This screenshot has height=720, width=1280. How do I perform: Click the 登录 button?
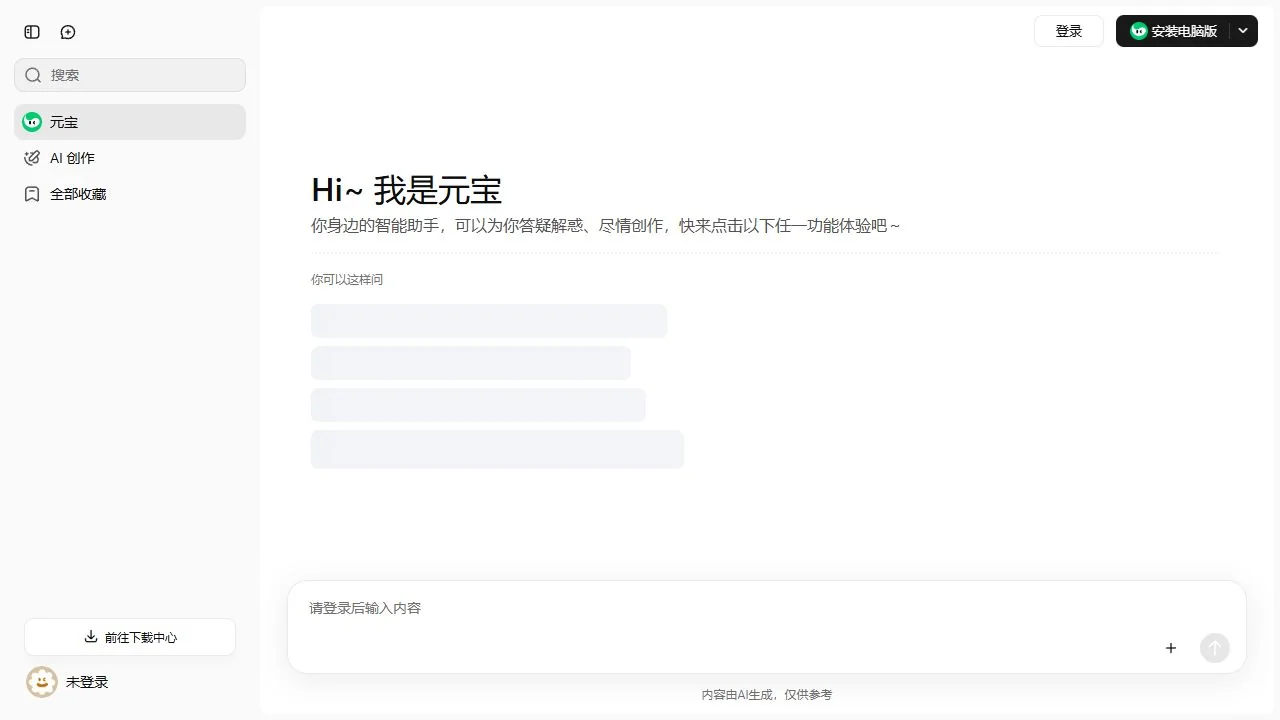1069,31
